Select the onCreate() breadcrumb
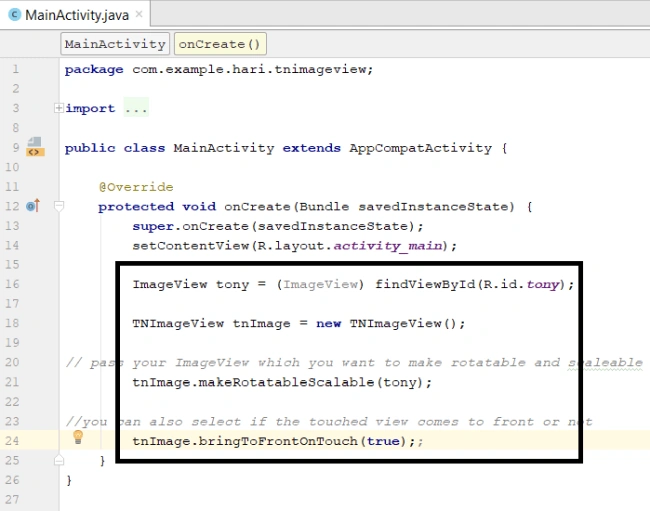This screenshot has width=650, height=511. click(x=220, y=44)
